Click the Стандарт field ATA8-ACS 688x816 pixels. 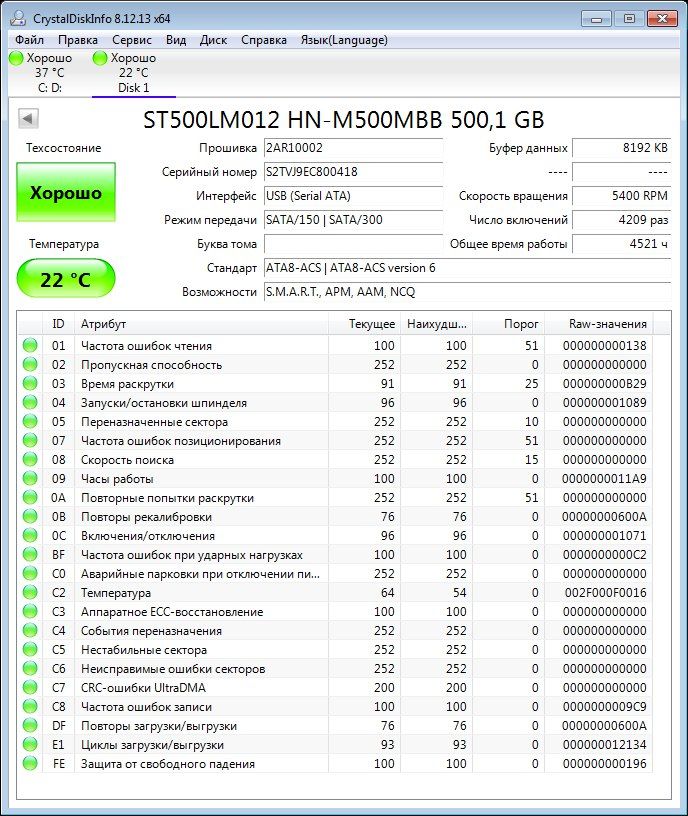click(467, 268)
